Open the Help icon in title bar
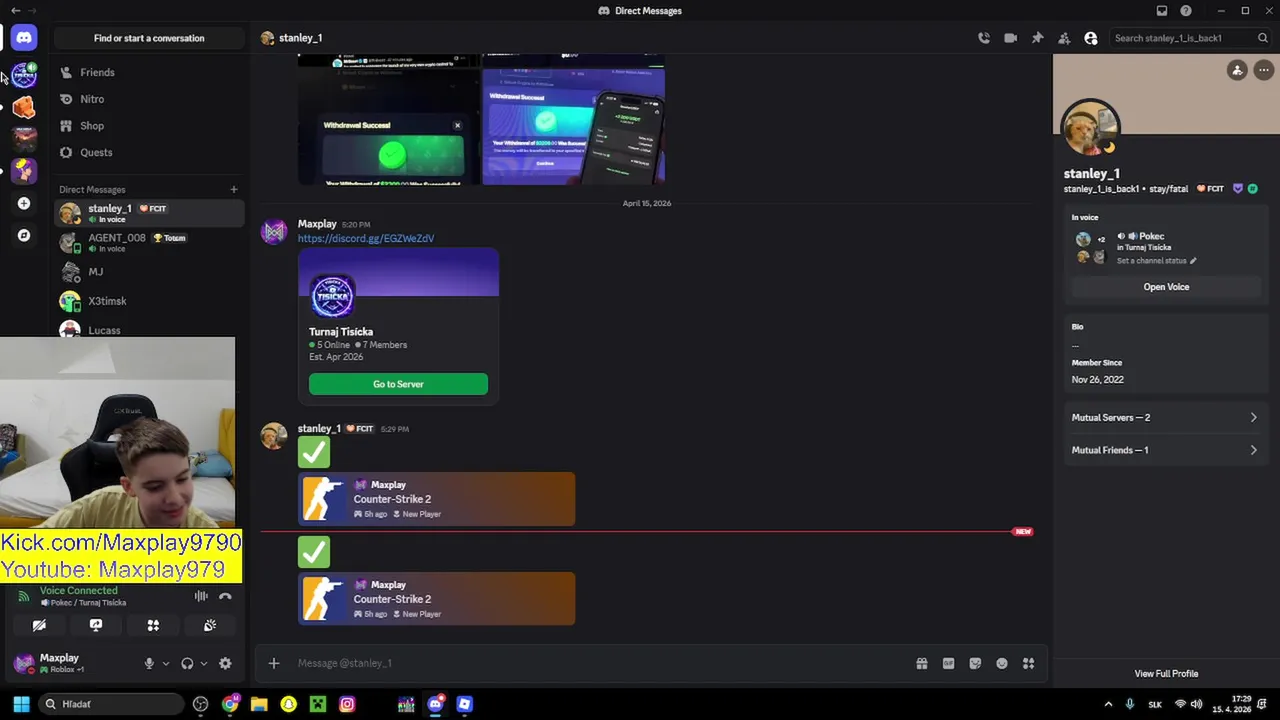The width and height of the screenshot is (1280, 720). (1186, 11)
